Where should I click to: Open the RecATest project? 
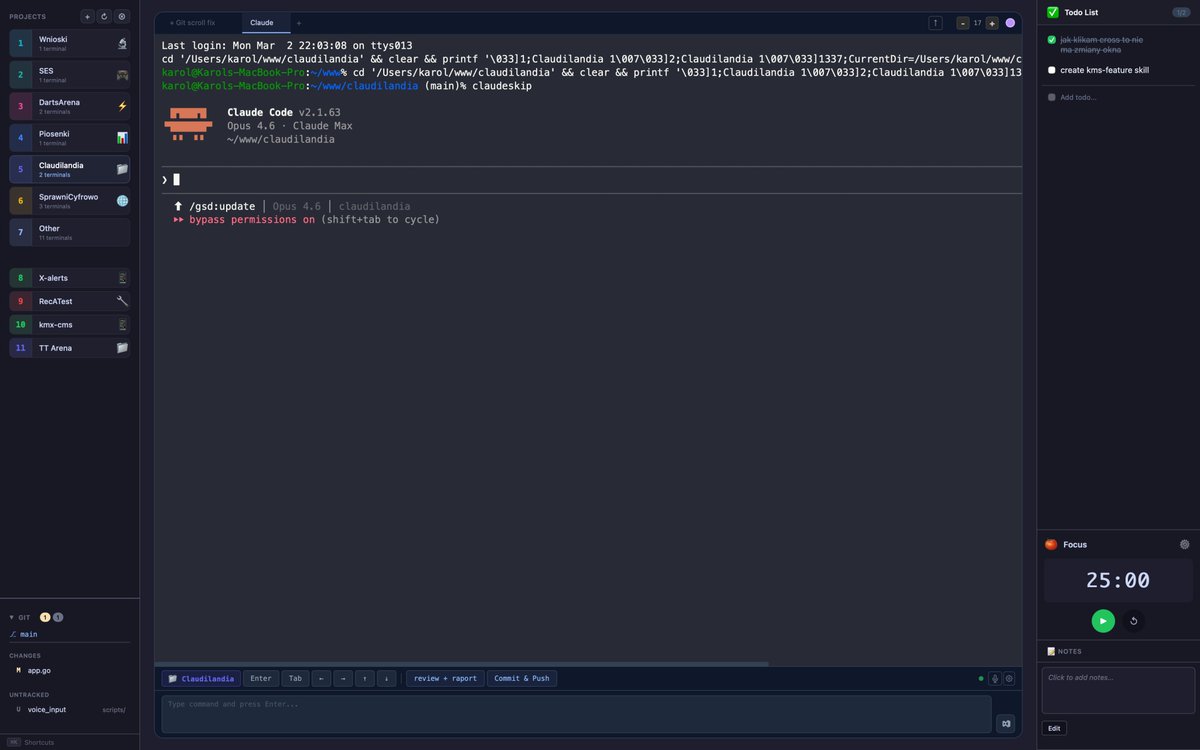(x=70, y=301)
